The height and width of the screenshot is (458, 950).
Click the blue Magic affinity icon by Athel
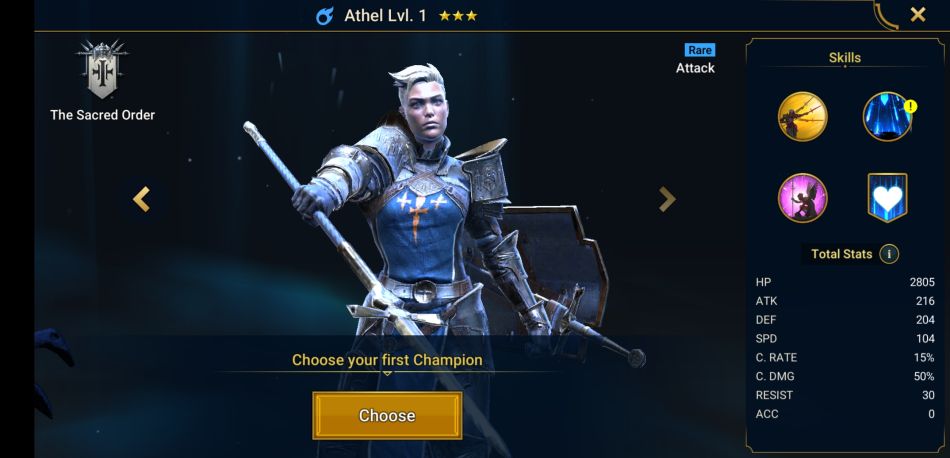(x=325, y=16)
